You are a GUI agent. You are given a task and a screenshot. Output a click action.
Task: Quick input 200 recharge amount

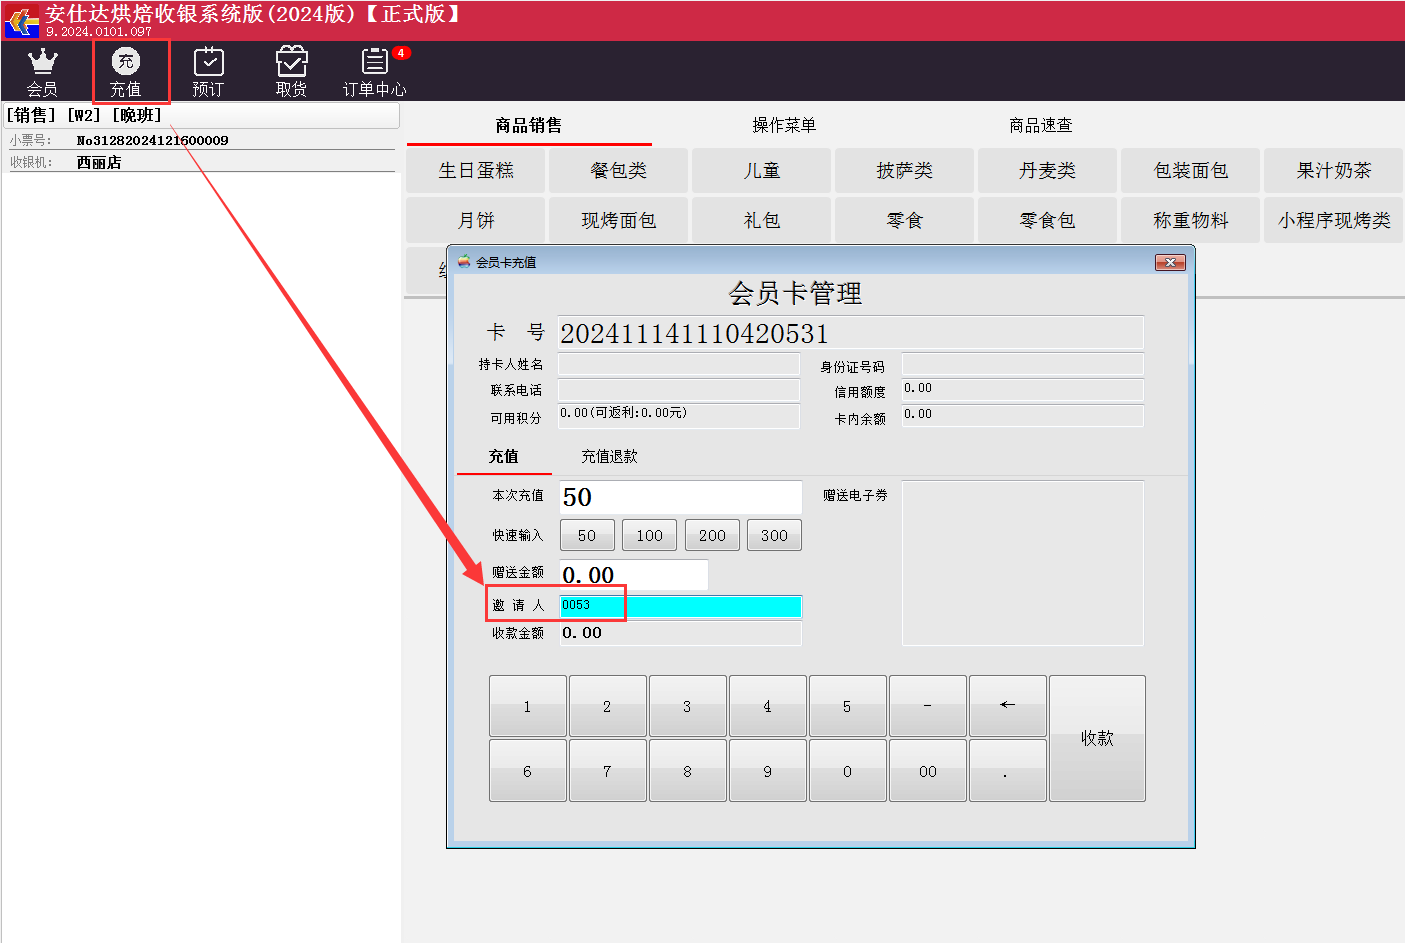click(712, 535)
